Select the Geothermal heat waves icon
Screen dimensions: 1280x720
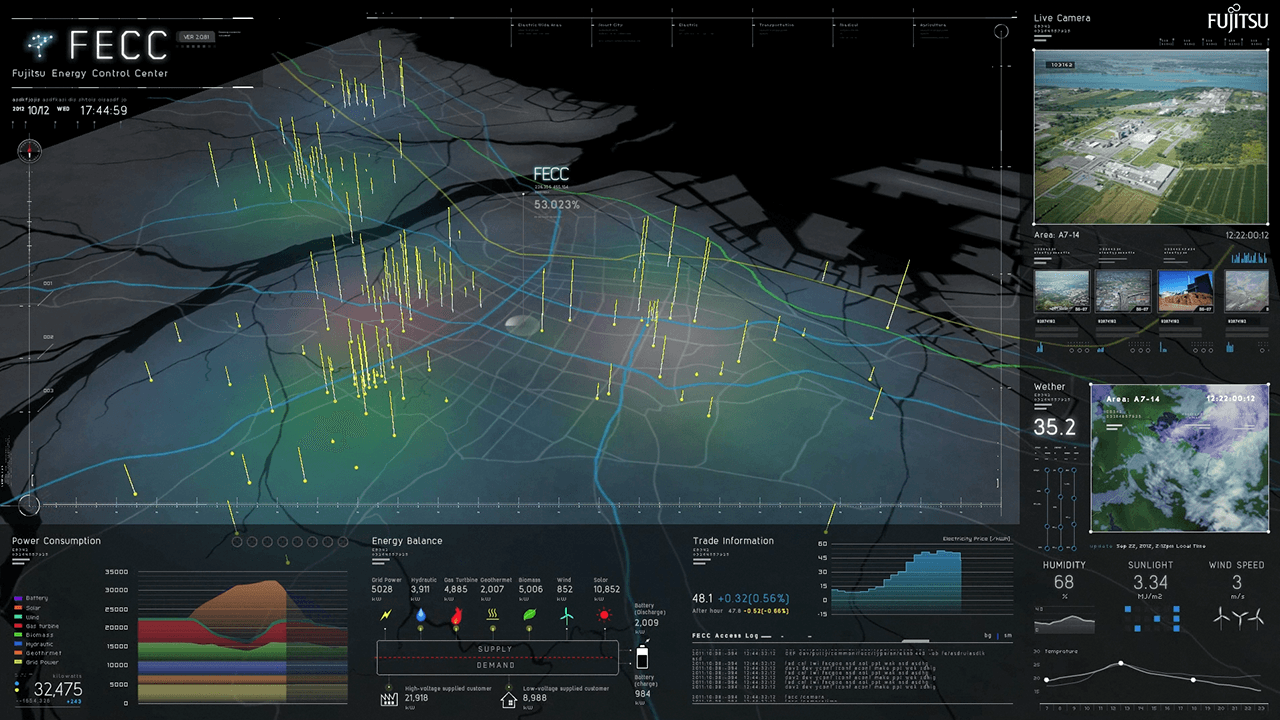point(493,615)
